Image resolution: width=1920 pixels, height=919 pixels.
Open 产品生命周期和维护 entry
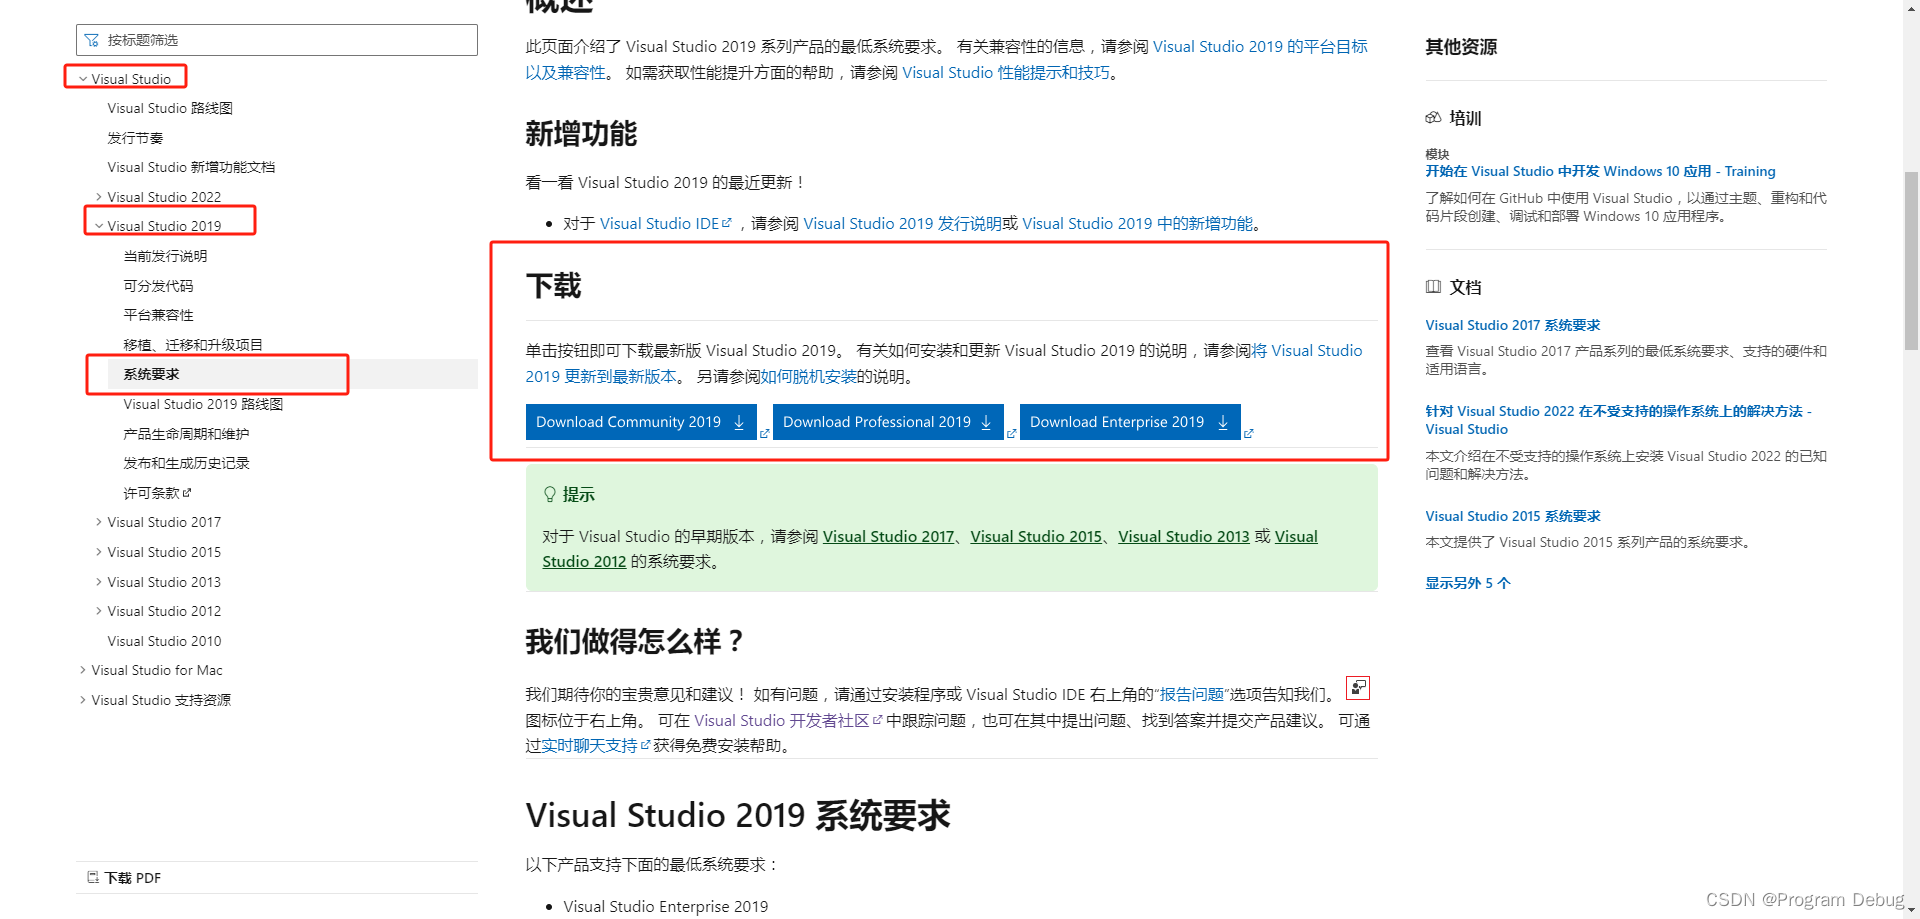click(x=186, y=434)
